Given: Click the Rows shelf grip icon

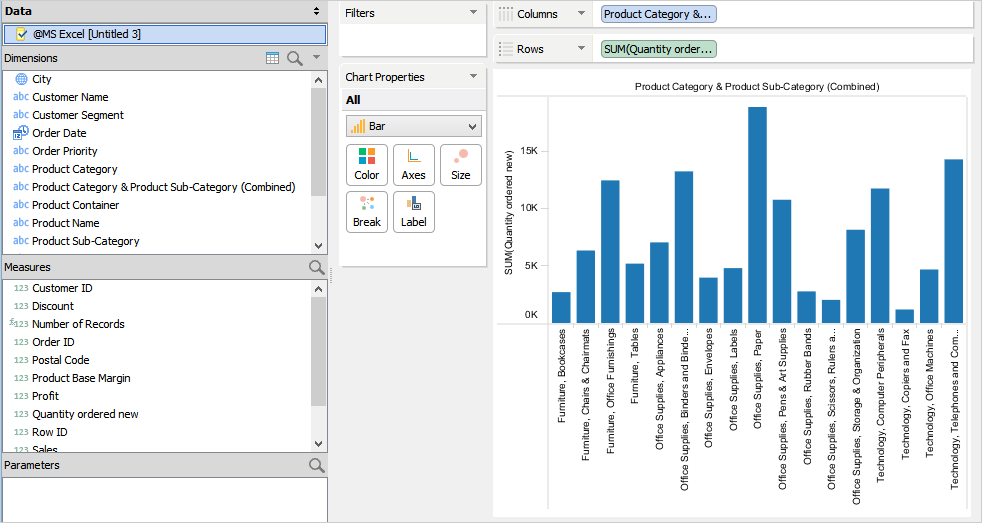Looking at the screenshot, I should pos(505,49).
